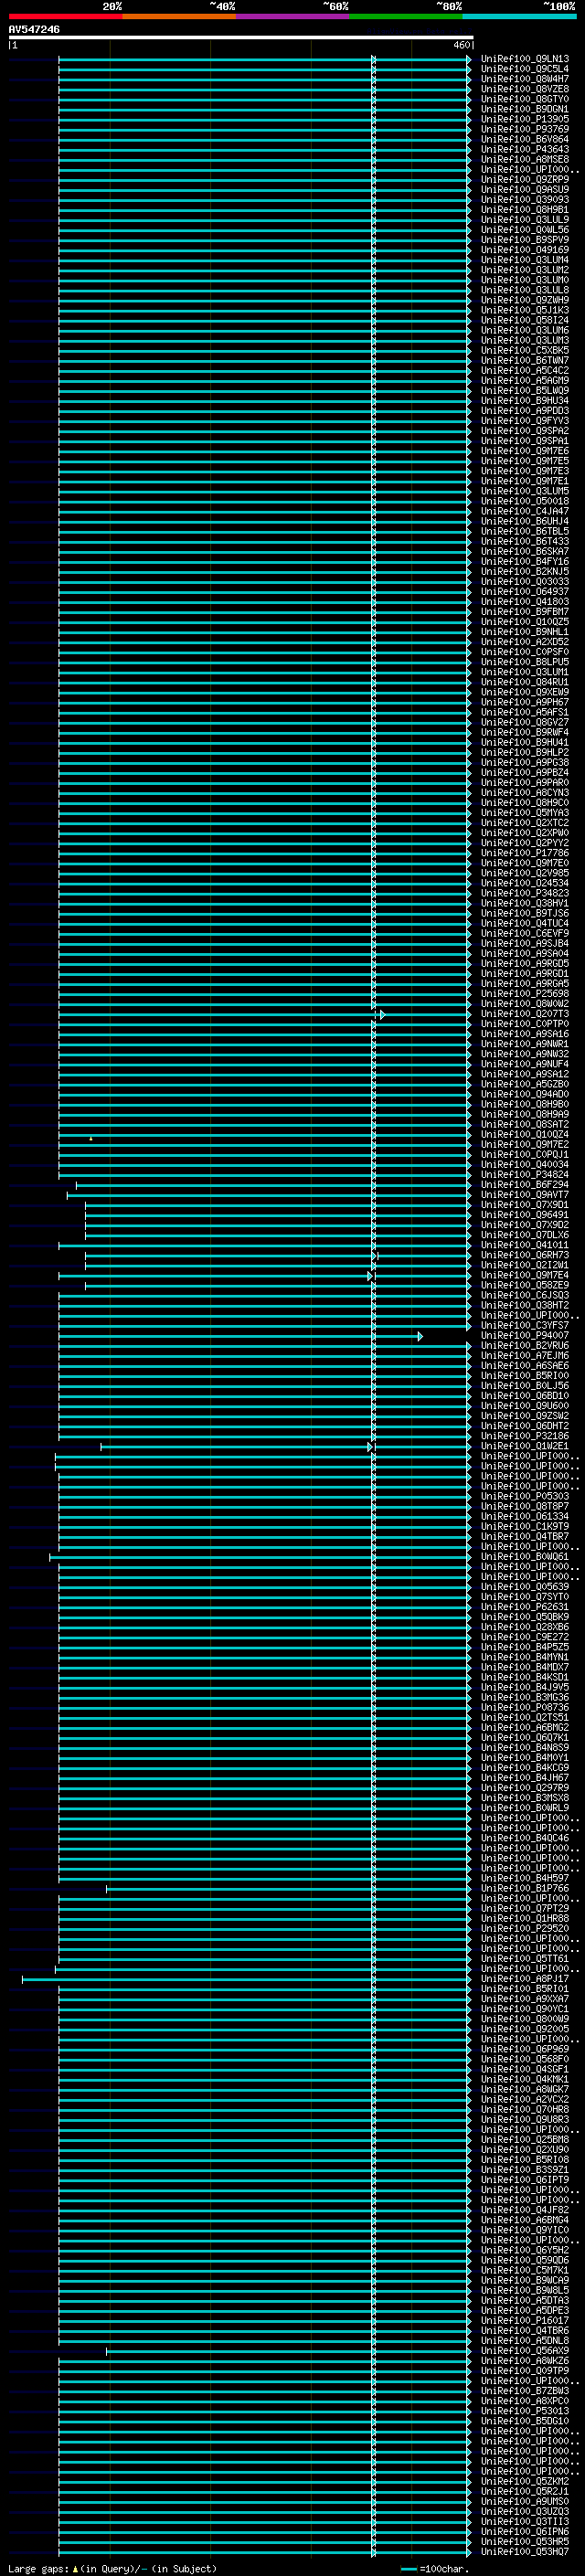Open hit label UniRef100_Q9AVT7
Screen dimensions: 585x2576
coord(525,1195)
